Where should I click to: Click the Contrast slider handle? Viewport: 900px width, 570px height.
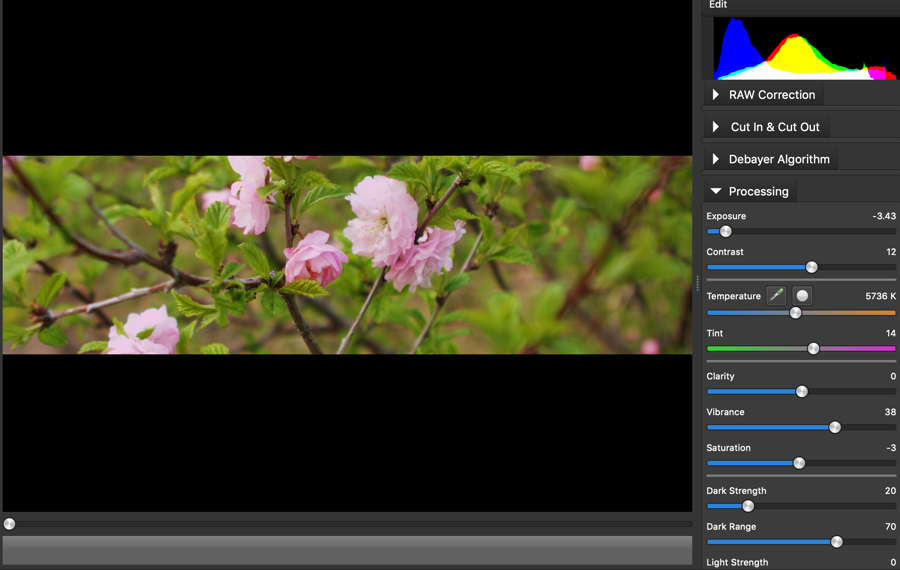click(812, 267)
